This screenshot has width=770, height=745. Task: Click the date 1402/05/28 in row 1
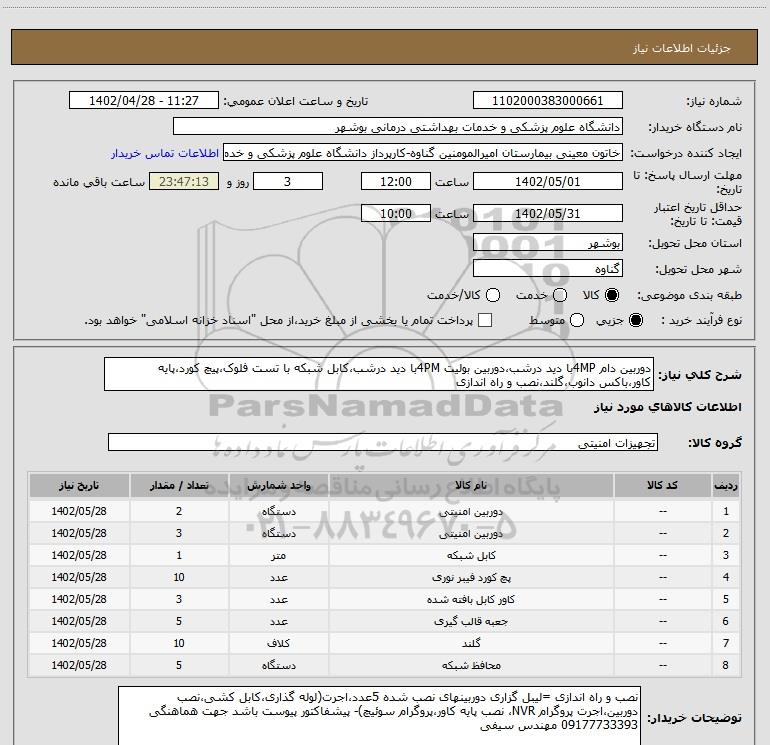tap(79, 511)
